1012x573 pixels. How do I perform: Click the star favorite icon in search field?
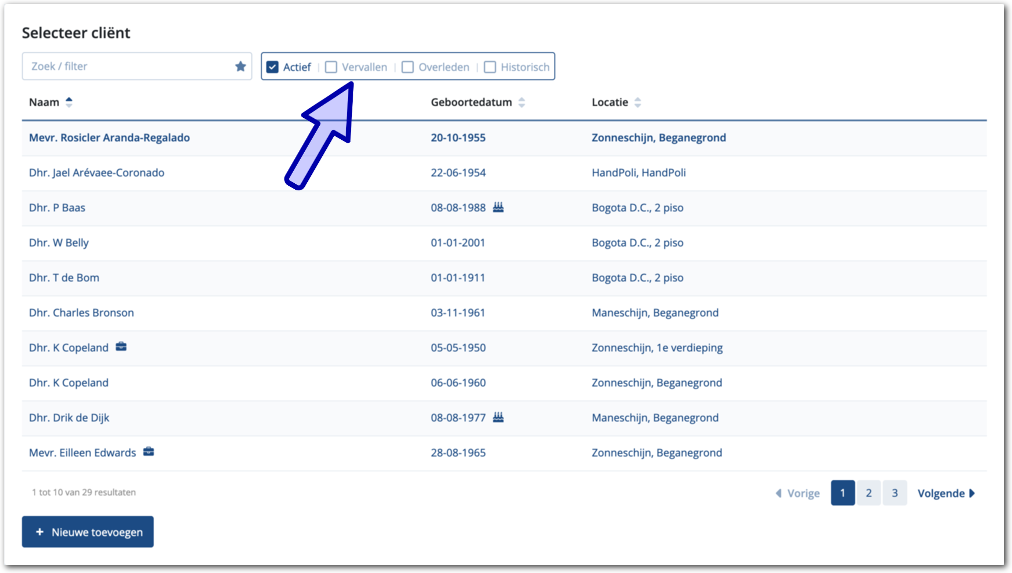pyautogui.click(x=240, y=67)
